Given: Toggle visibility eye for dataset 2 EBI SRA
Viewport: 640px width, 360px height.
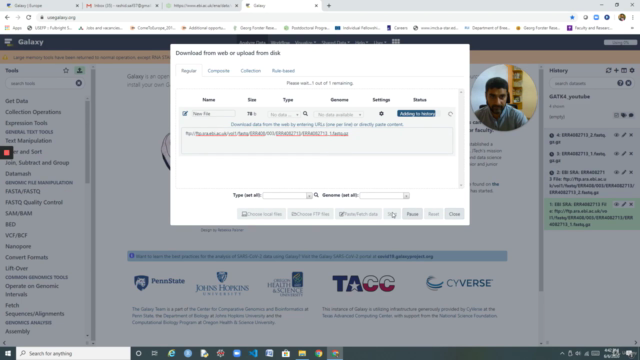Looking at the screenshot, I should coord(616,172).
